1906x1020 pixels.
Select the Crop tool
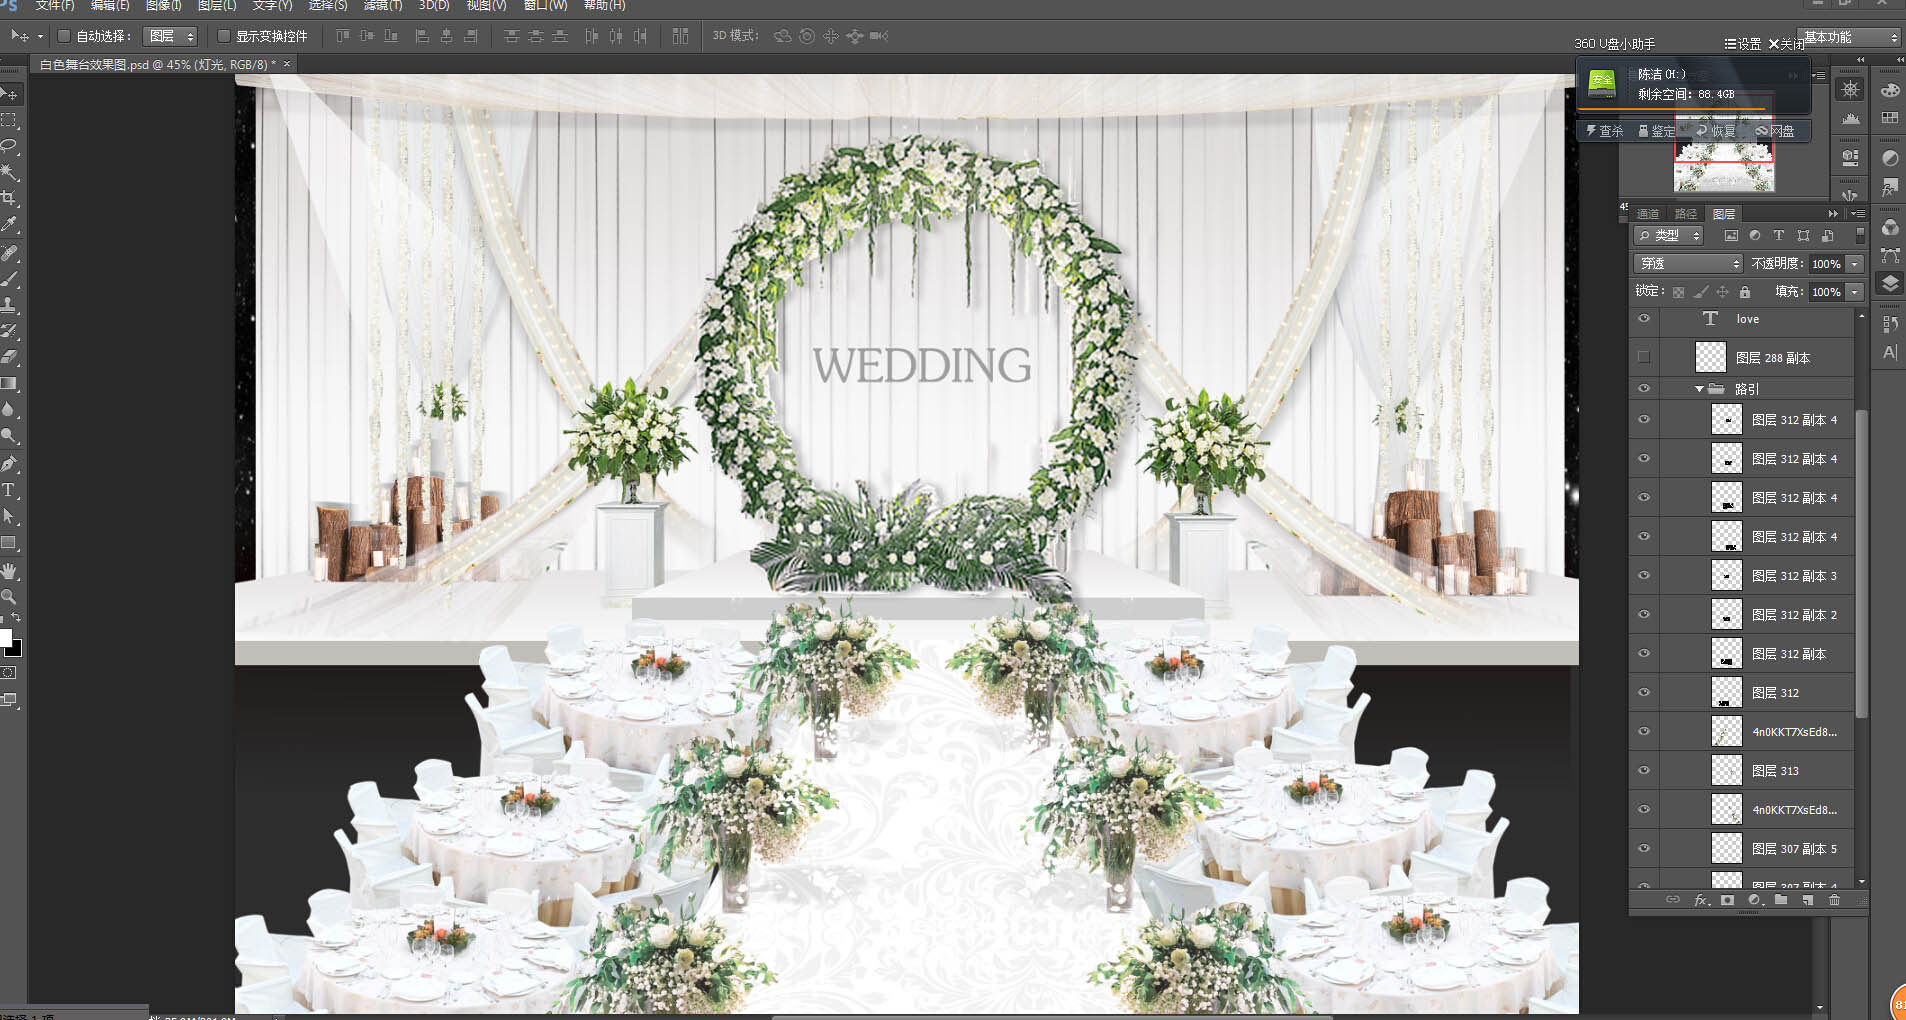(x=9, y=198)
